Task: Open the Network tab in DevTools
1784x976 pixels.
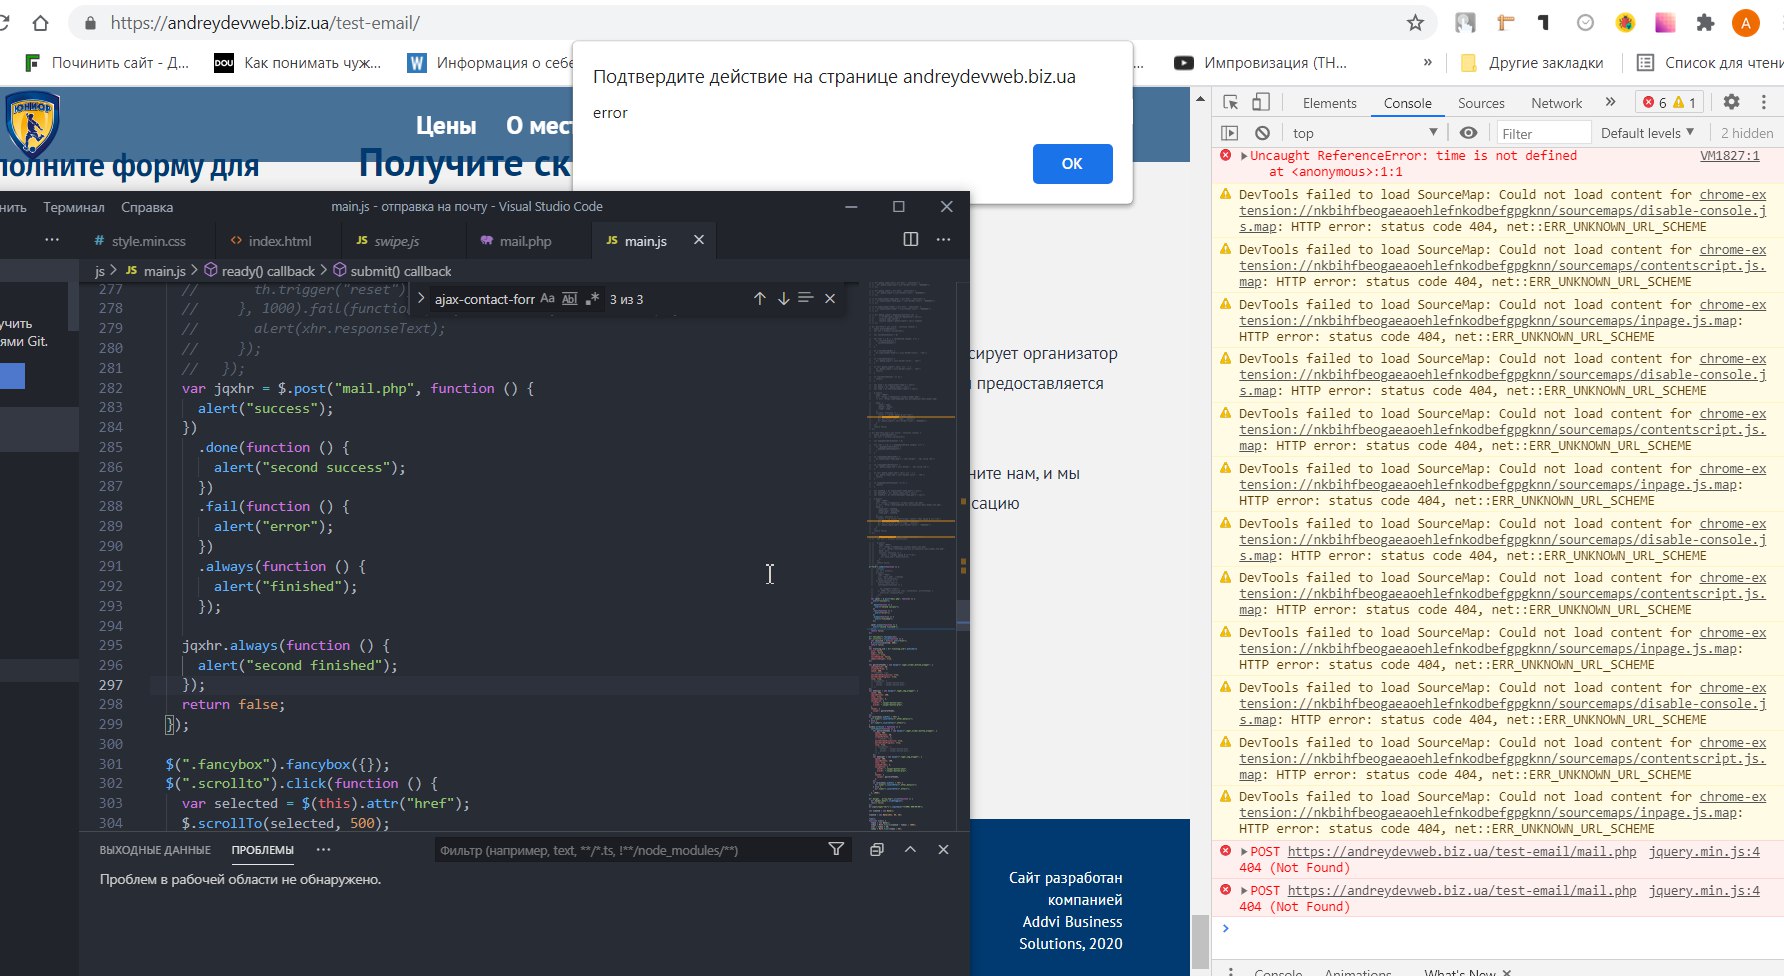Action: pos(1556,103)
